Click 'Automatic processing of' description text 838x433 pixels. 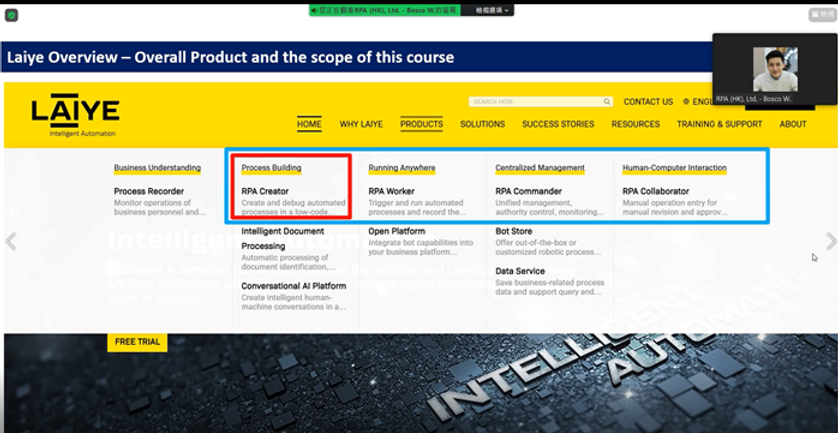tap(284, 258)
